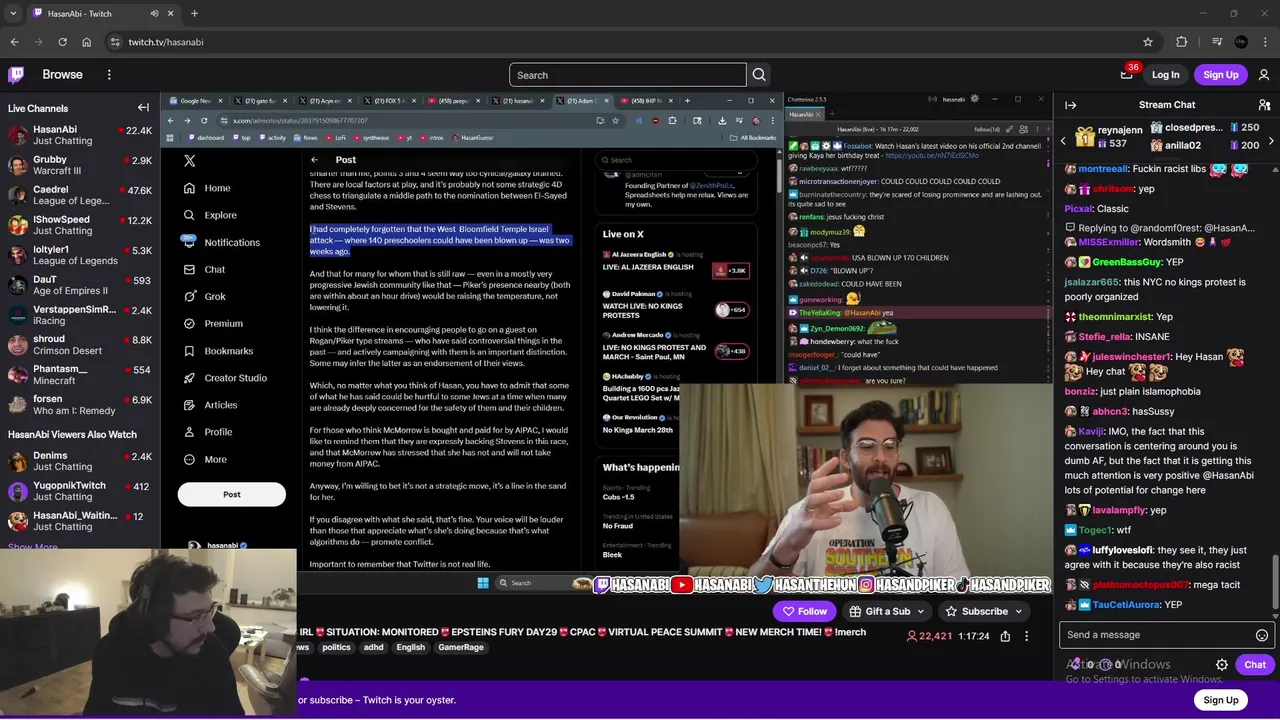The height and width of the screenshot is (720, 1280).
Task: Open browser profile avatar
Action: (x=1241, y=42)
